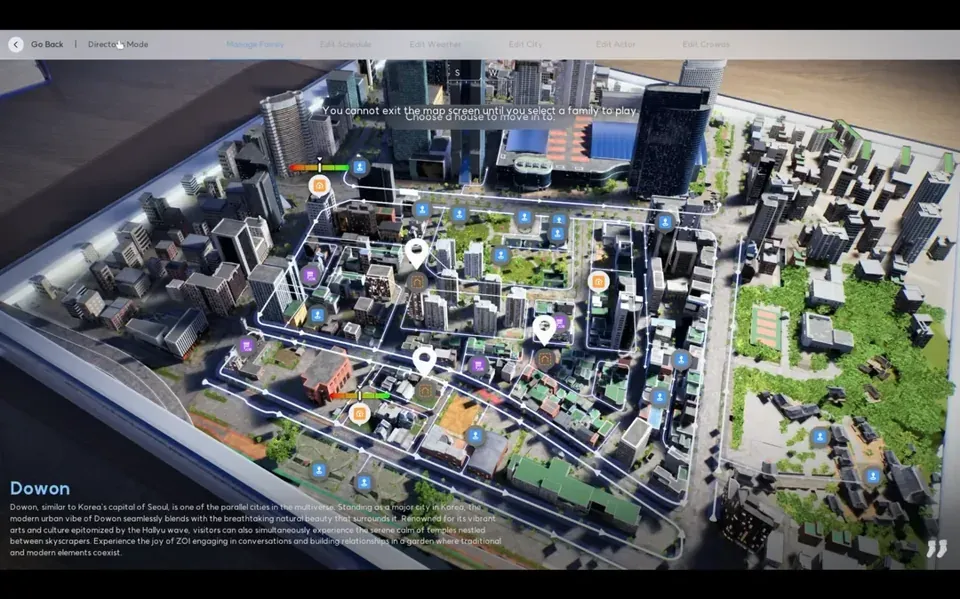The image size is (960, 599).
Task: Choose the Edit Crowds tab
Action: pyautogui.click(x=706, y=44)
